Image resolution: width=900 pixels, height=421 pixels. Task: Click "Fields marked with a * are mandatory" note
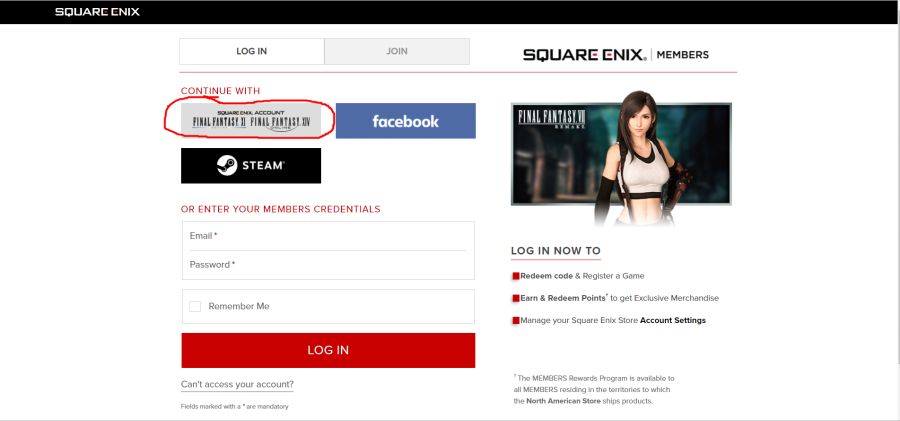coord(234,407)
